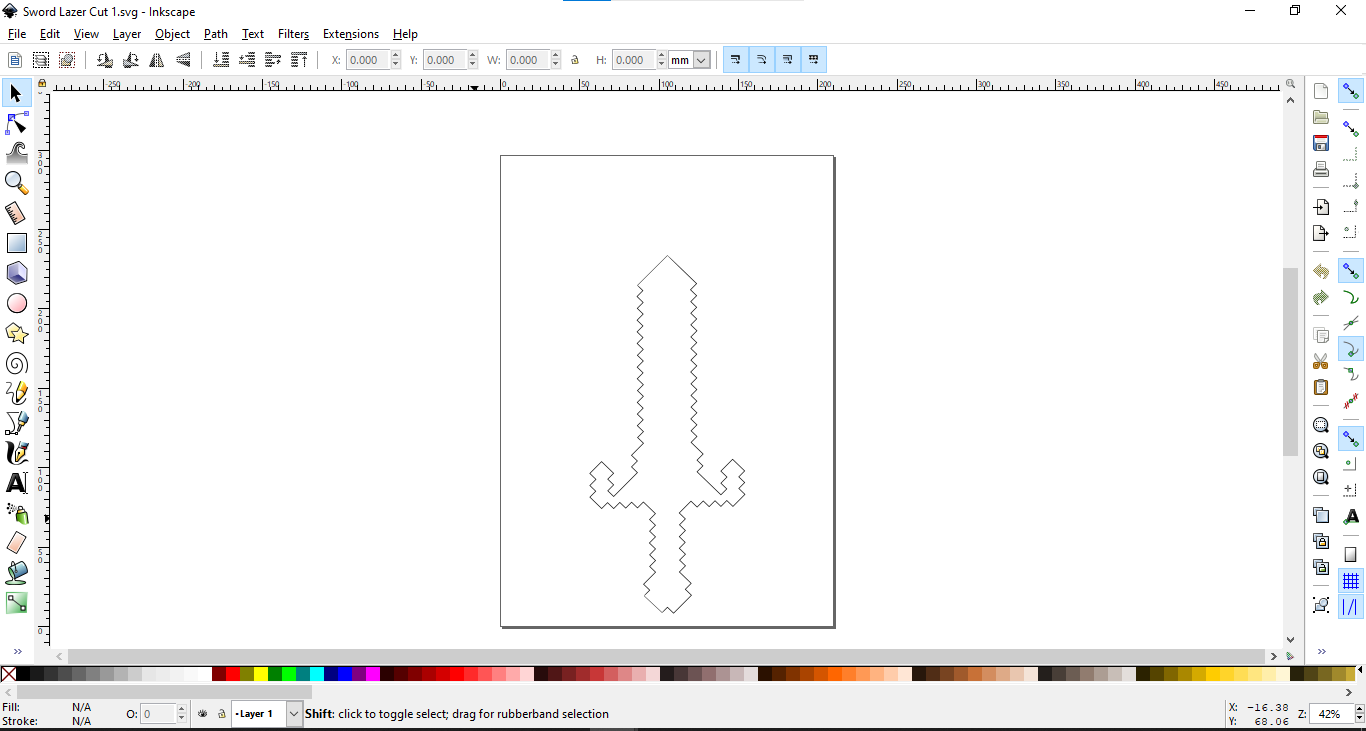The image size is (1366, 731).
Task: Select the Measure ruler tool
Action: click(16, 213)
